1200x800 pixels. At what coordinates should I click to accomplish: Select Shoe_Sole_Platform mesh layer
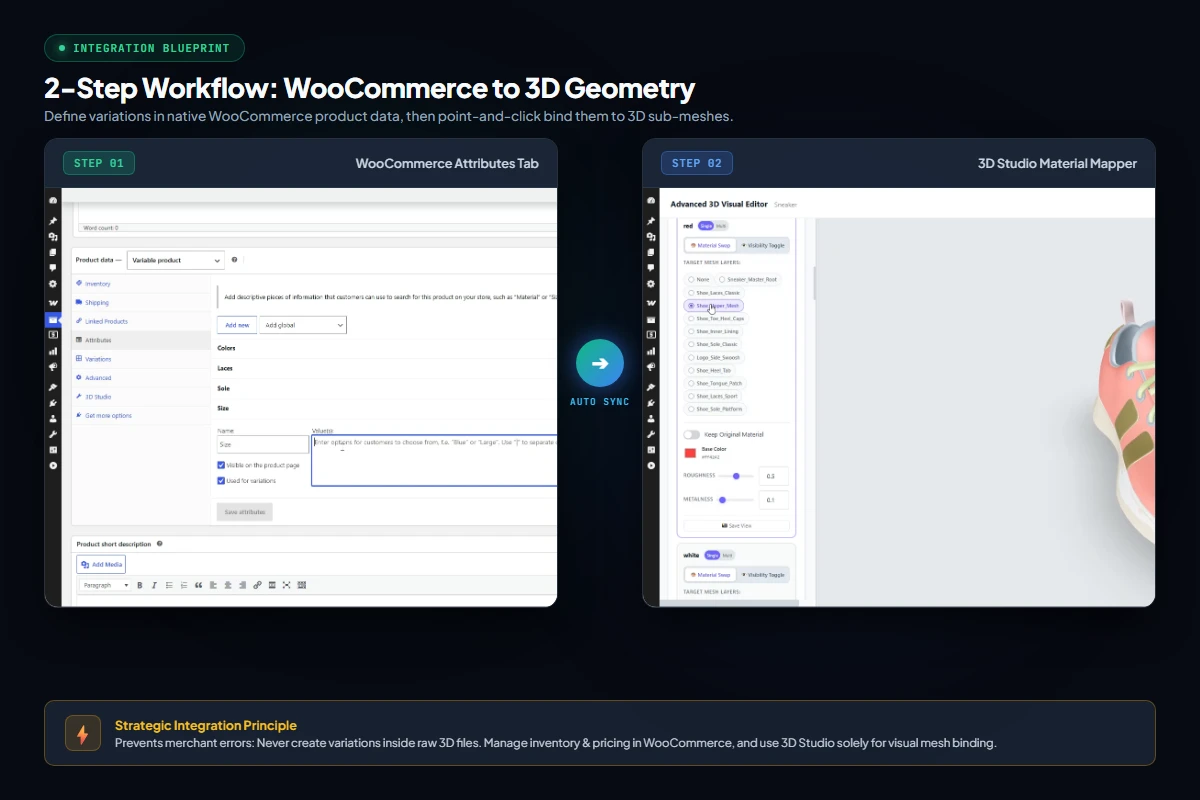(715, 409)
